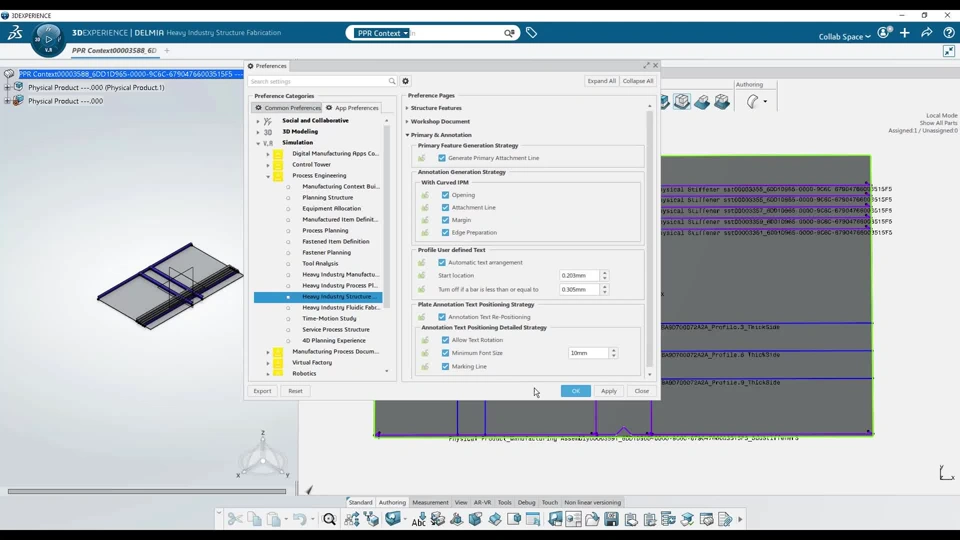Click the folder open icon in bottom toolbar
The width and height of the screenshot is (960, 540).
click(592, 519)
